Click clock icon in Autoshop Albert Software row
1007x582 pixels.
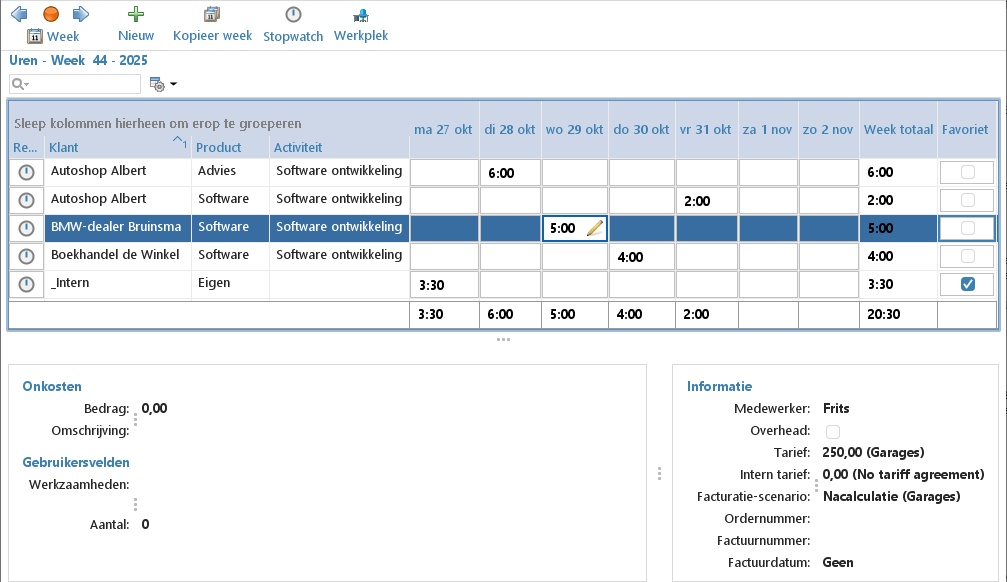[x=26, y=200]
